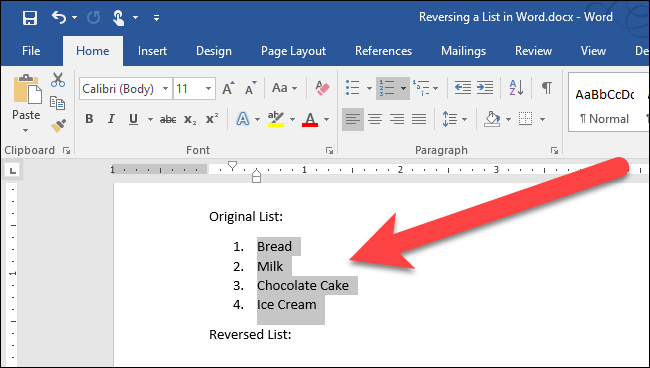Click the Save floppy disk icon

pyautogui.click(x=30, y=18)
